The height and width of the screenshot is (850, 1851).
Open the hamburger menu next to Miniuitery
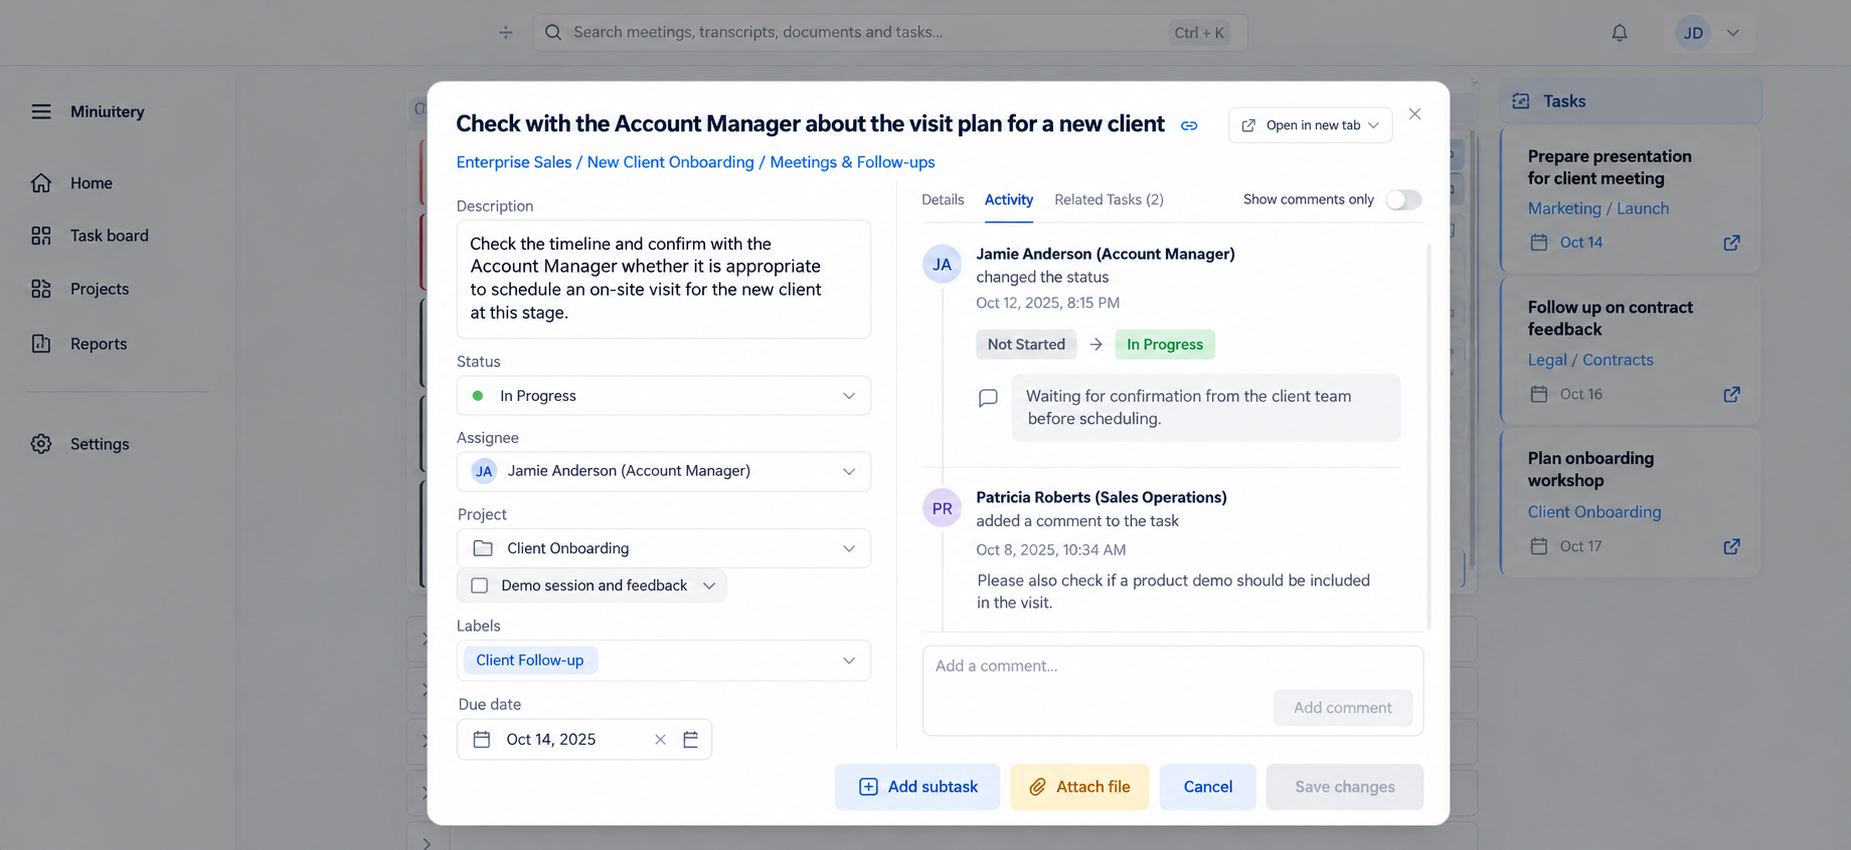(x=41, y=111)
